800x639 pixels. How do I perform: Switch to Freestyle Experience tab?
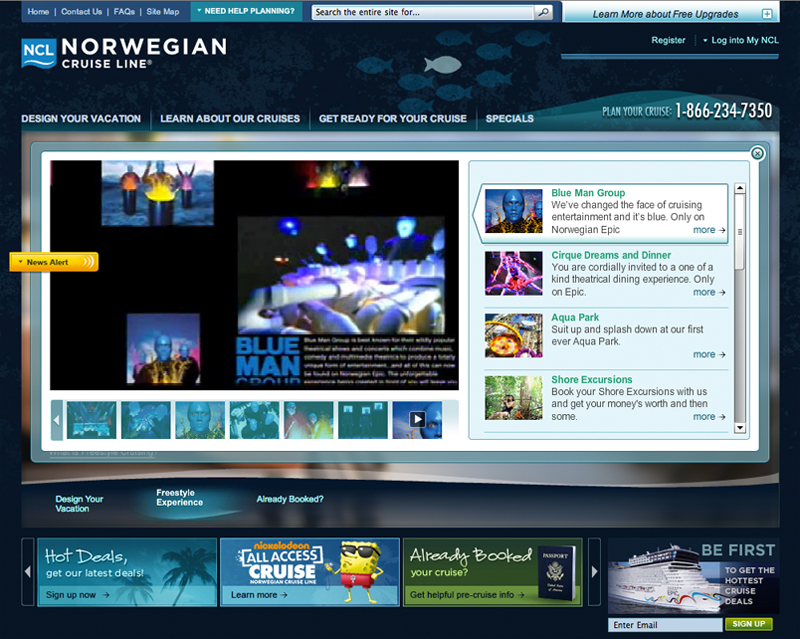pyautogui.click(x=180, y=498)
